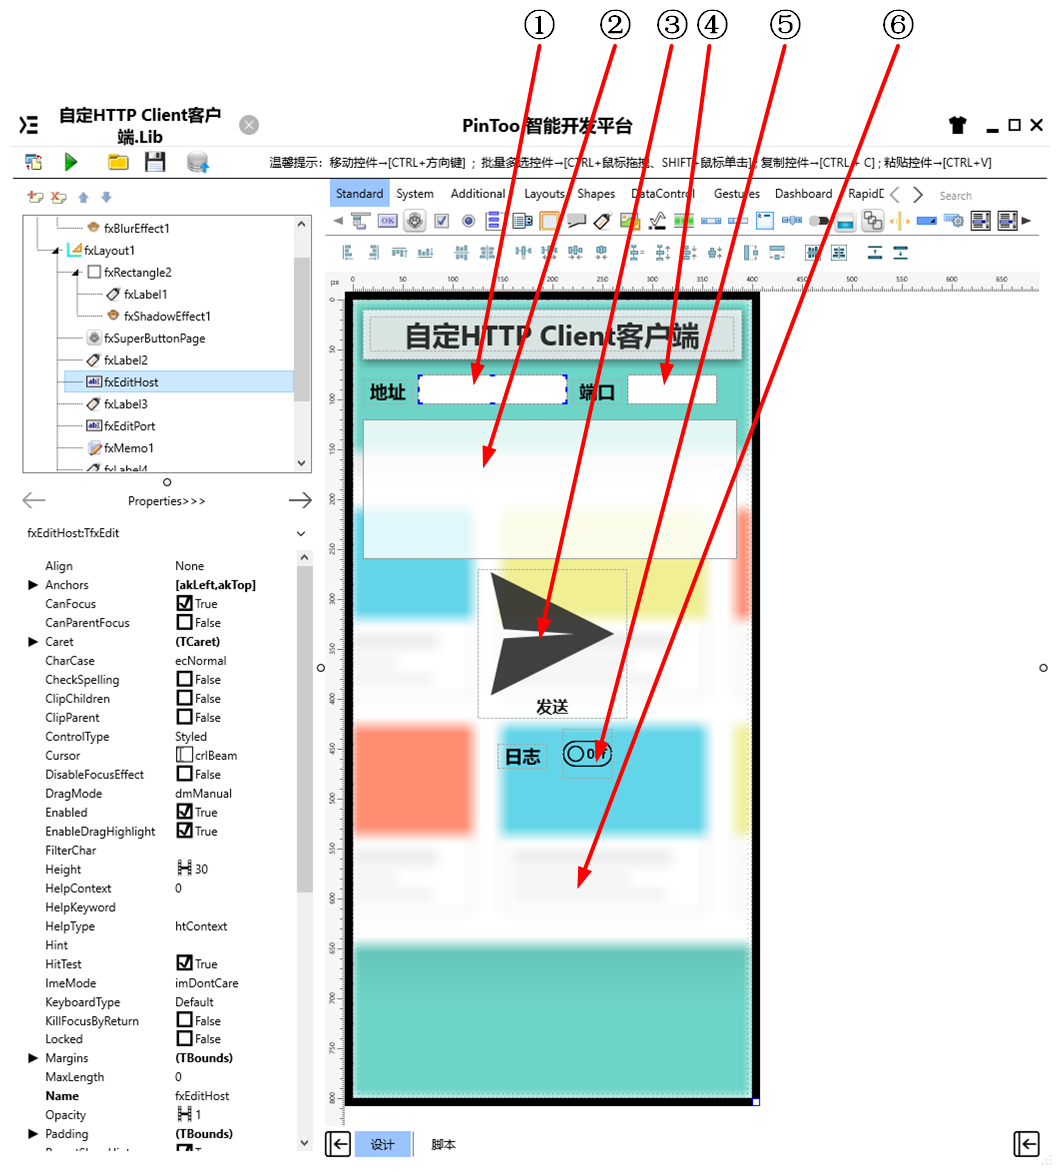Screen dimensions: 1060x1172
Task: Select fxSuperButtonPage in component tree
Action: [154, 339]
